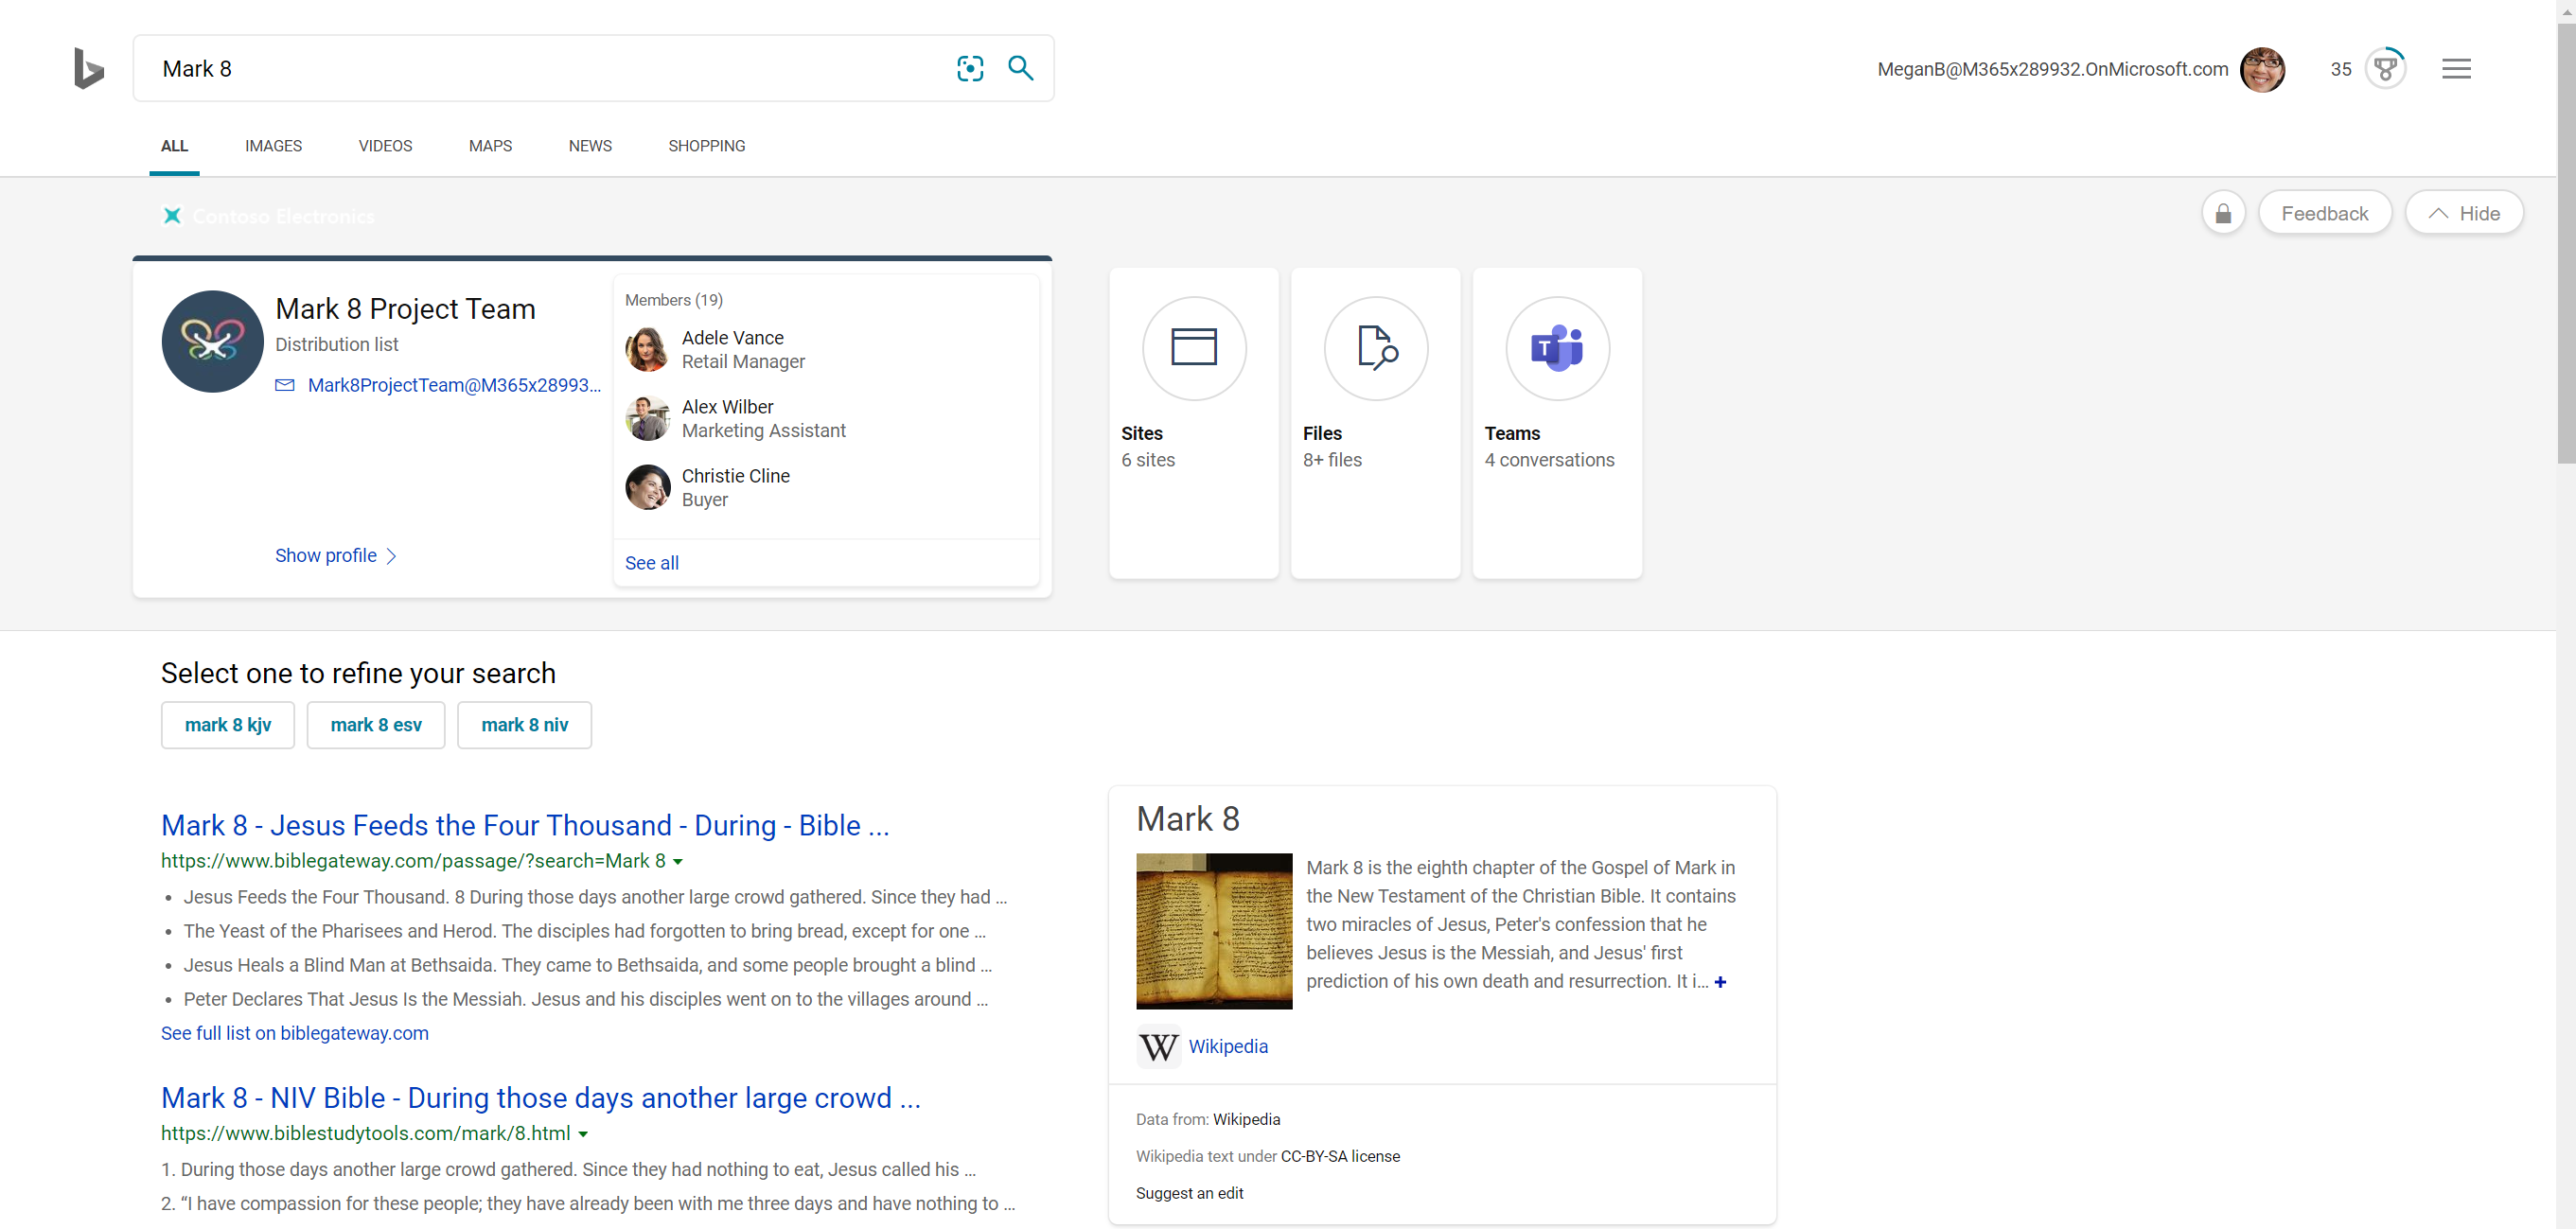This screenshot has height=1229, width=2576.
Task: Click Christie Cline's name
Action: (736, 475)
